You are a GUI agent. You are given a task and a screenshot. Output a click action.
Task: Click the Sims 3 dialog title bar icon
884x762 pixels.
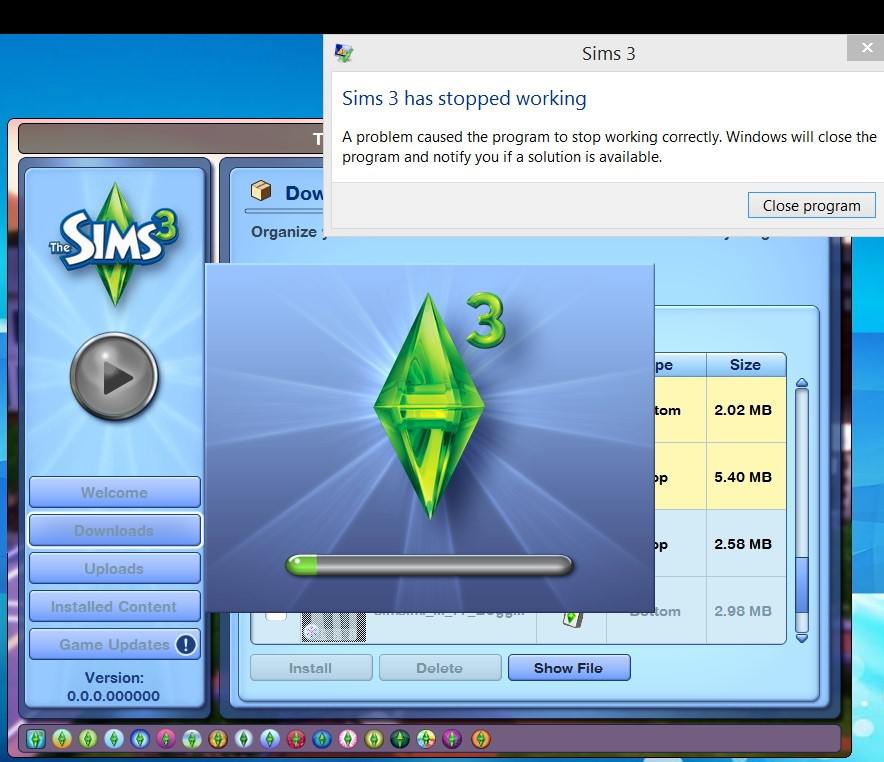(x=343, y=53)
